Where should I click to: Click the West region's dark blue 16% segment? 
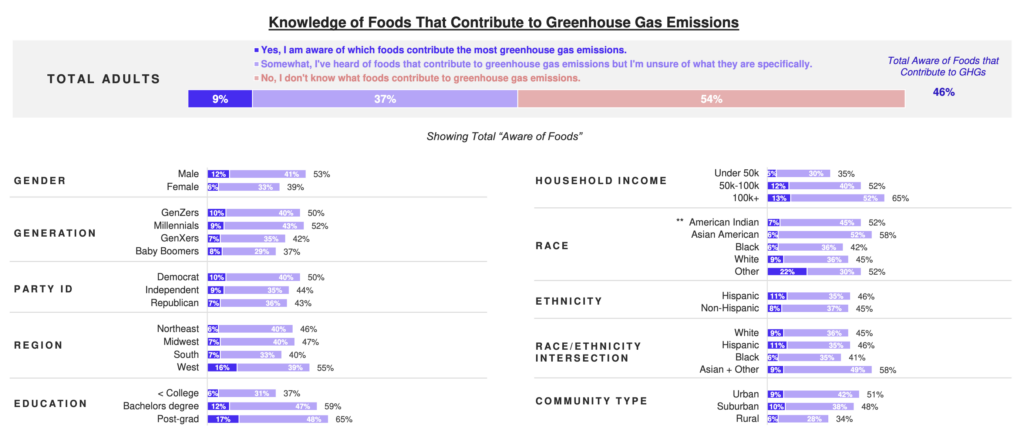[223, 368]
